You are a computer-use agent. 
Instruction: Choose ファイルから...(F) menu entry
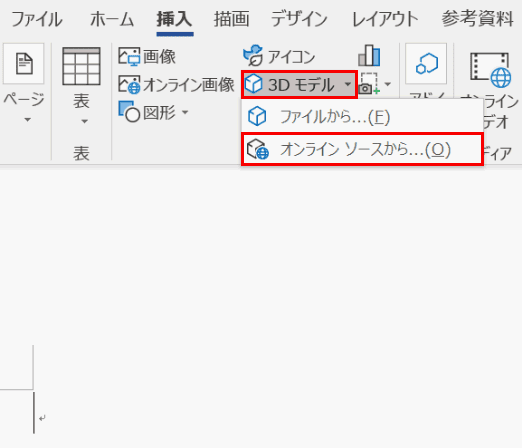click(362, 117)
